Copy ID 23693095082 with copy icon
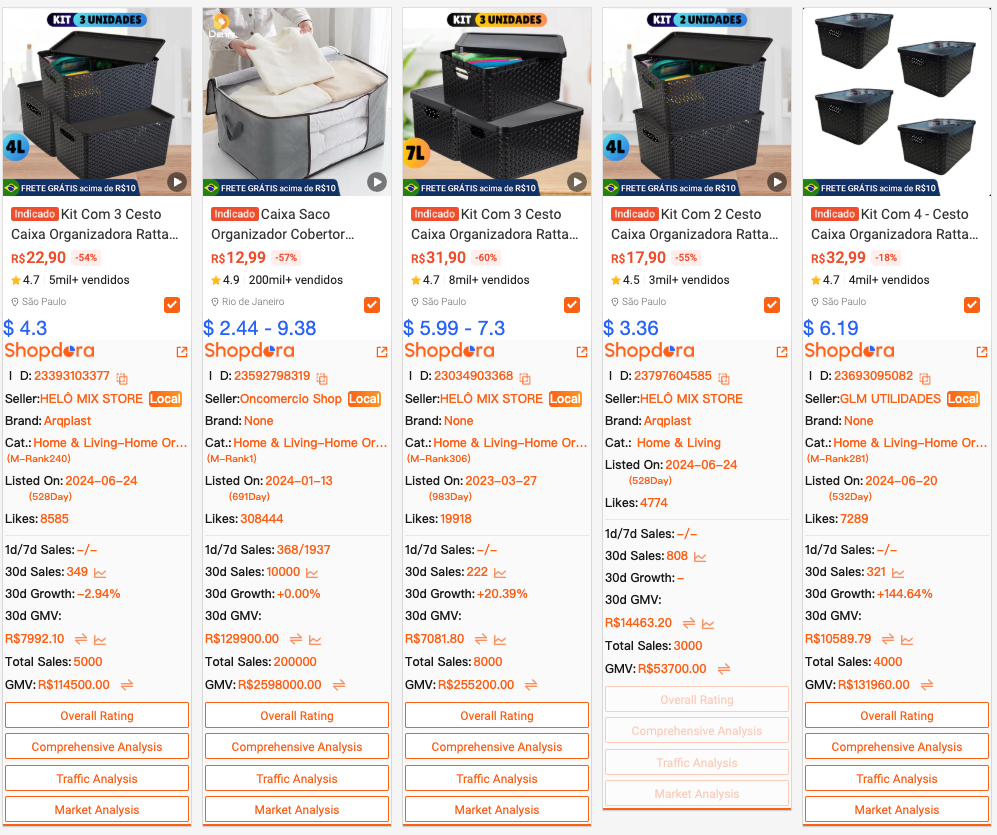The height and width of the screenshot is (835, 997). click(925, 378)
